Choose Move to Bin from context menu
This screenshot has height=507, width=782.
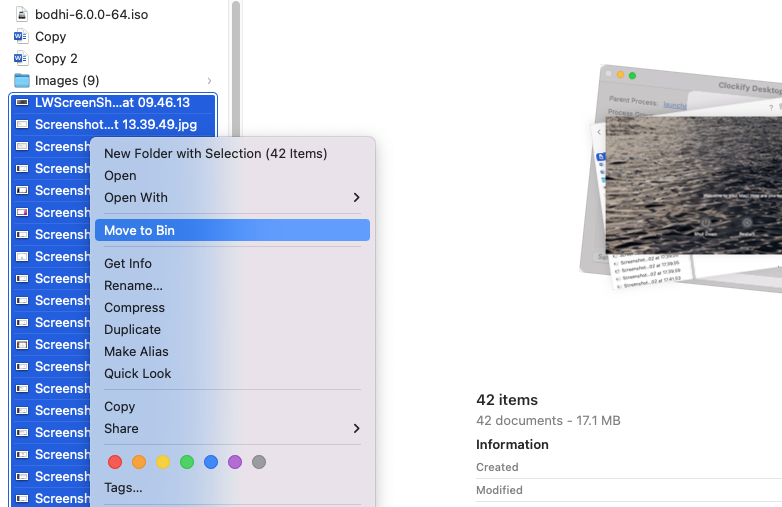click(x=232, y=230)
